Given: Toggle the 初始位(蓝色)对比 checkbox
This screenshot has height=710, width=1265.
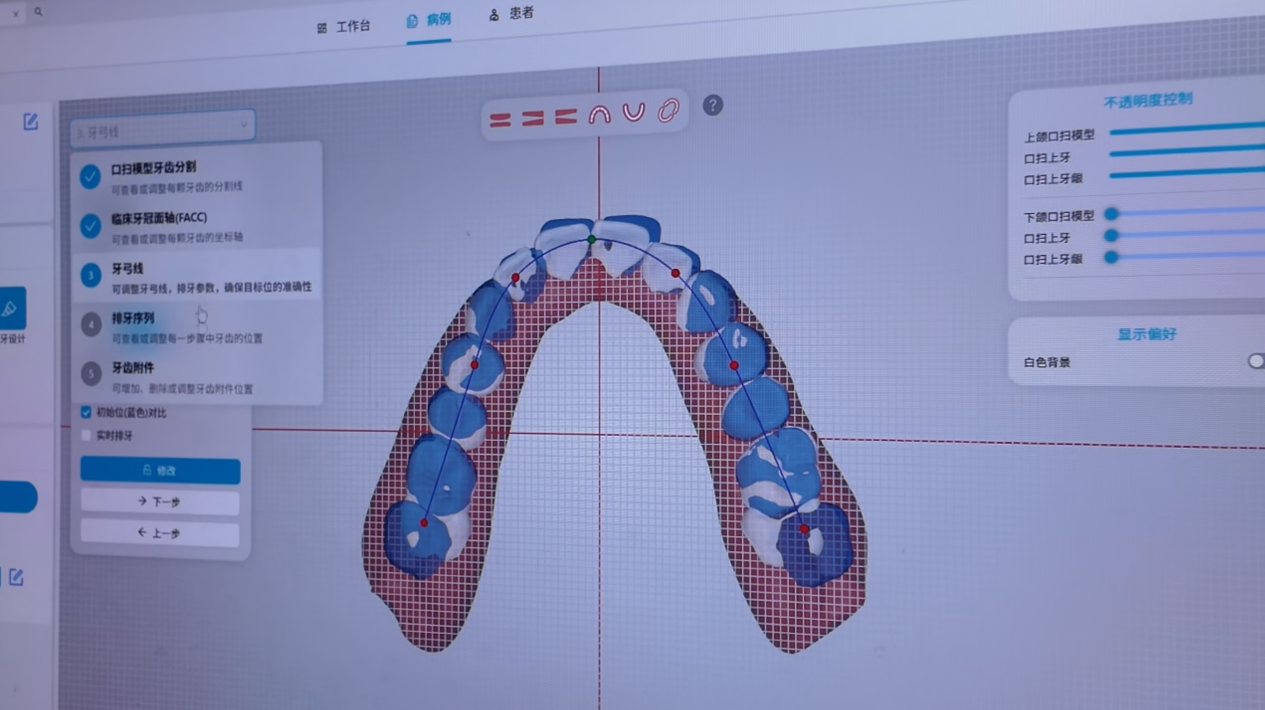Looking at the screenshot, I should click(86, 412).
